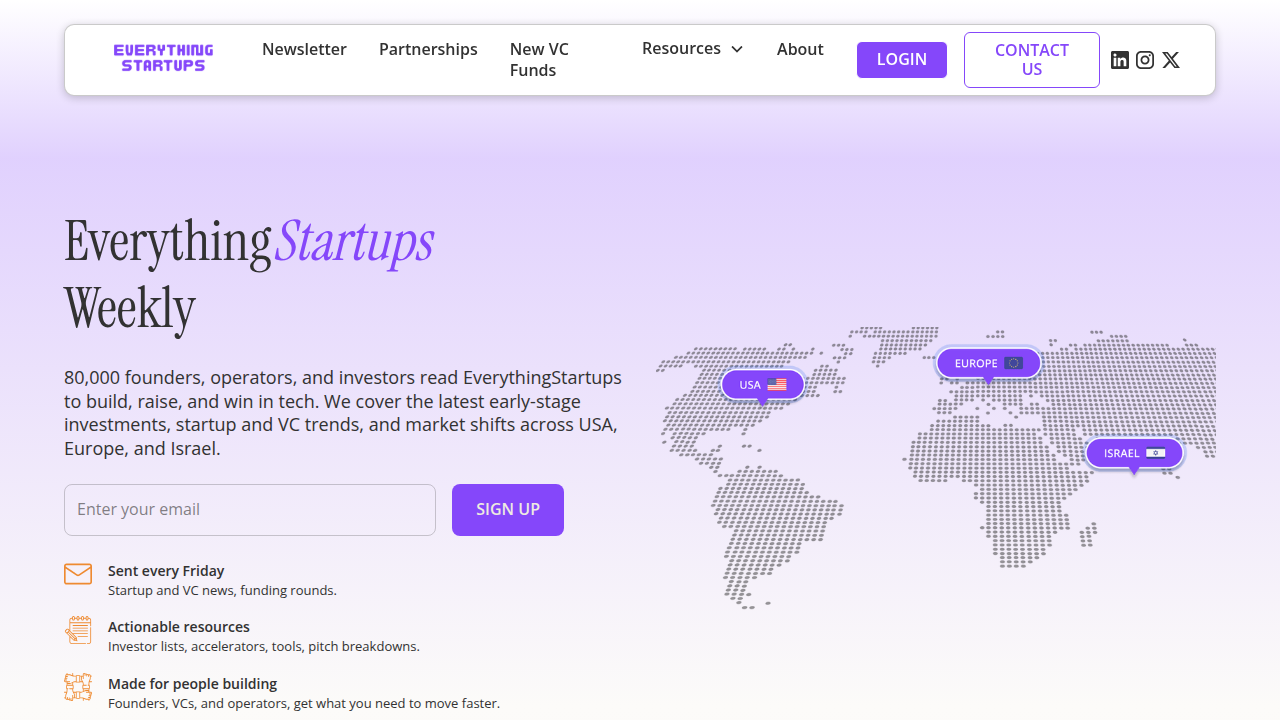Click the SIGN UP button
The image size is (1280, 720).
508,510
